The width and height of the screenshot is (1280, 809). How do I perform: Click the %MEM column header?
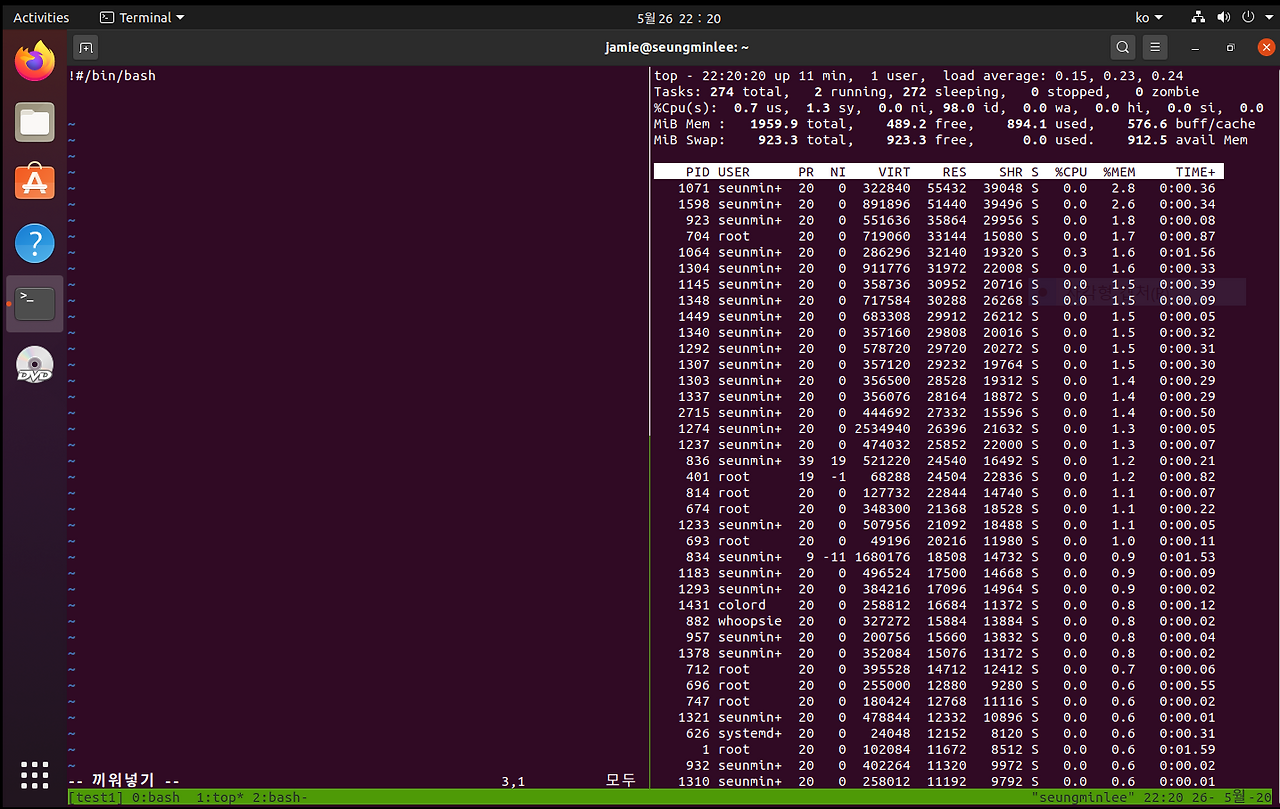pyautogui.click(x=1119, y=172)
